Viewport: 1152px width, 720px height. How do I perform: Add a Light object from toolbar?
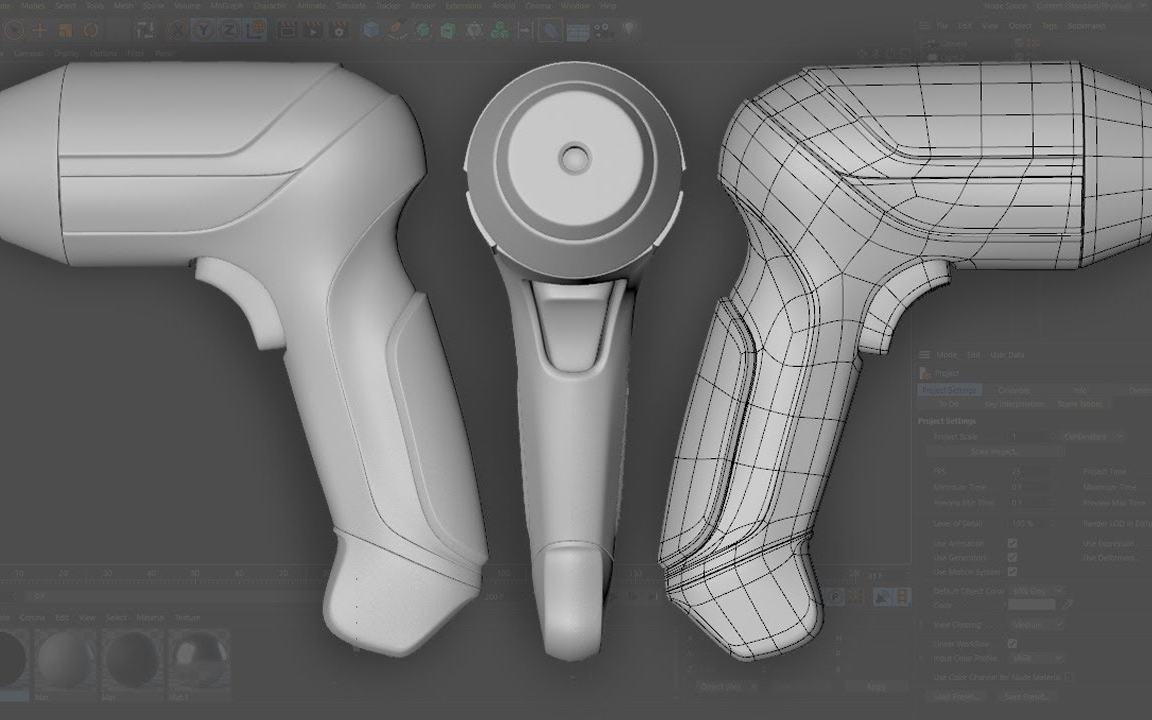tap(630, 30)
